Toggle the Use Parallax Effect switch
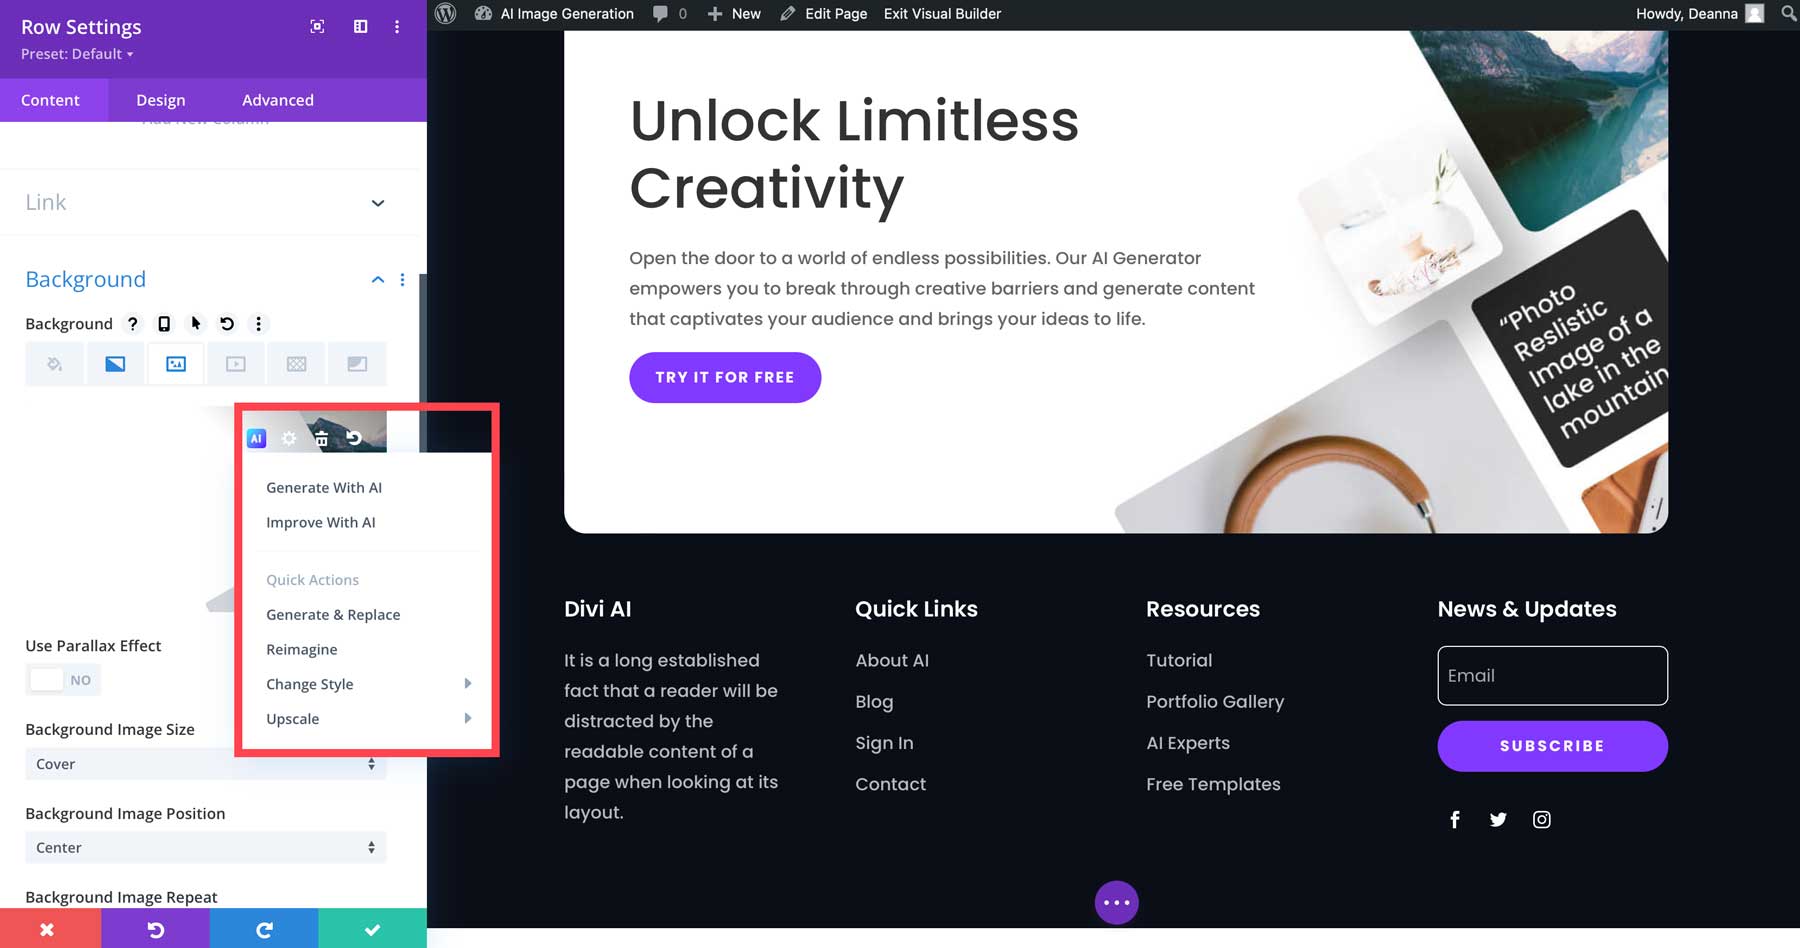 tap(46, 679)
